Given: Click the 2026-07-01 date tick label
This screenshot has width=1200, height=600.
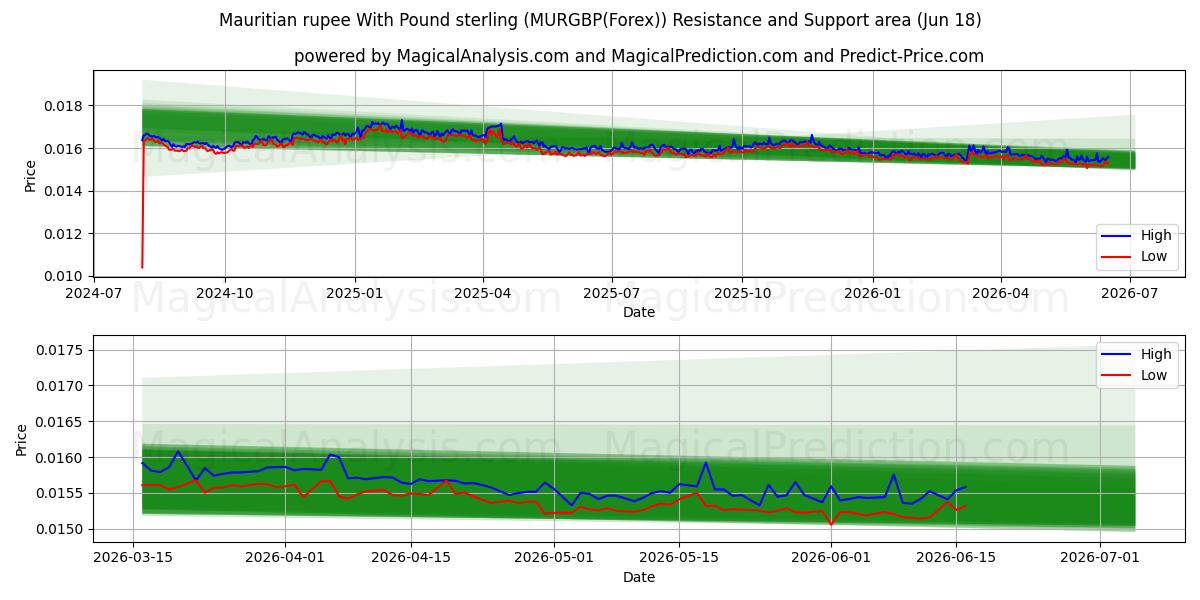Looking at the screenshot, I should tap(1099, 559).
